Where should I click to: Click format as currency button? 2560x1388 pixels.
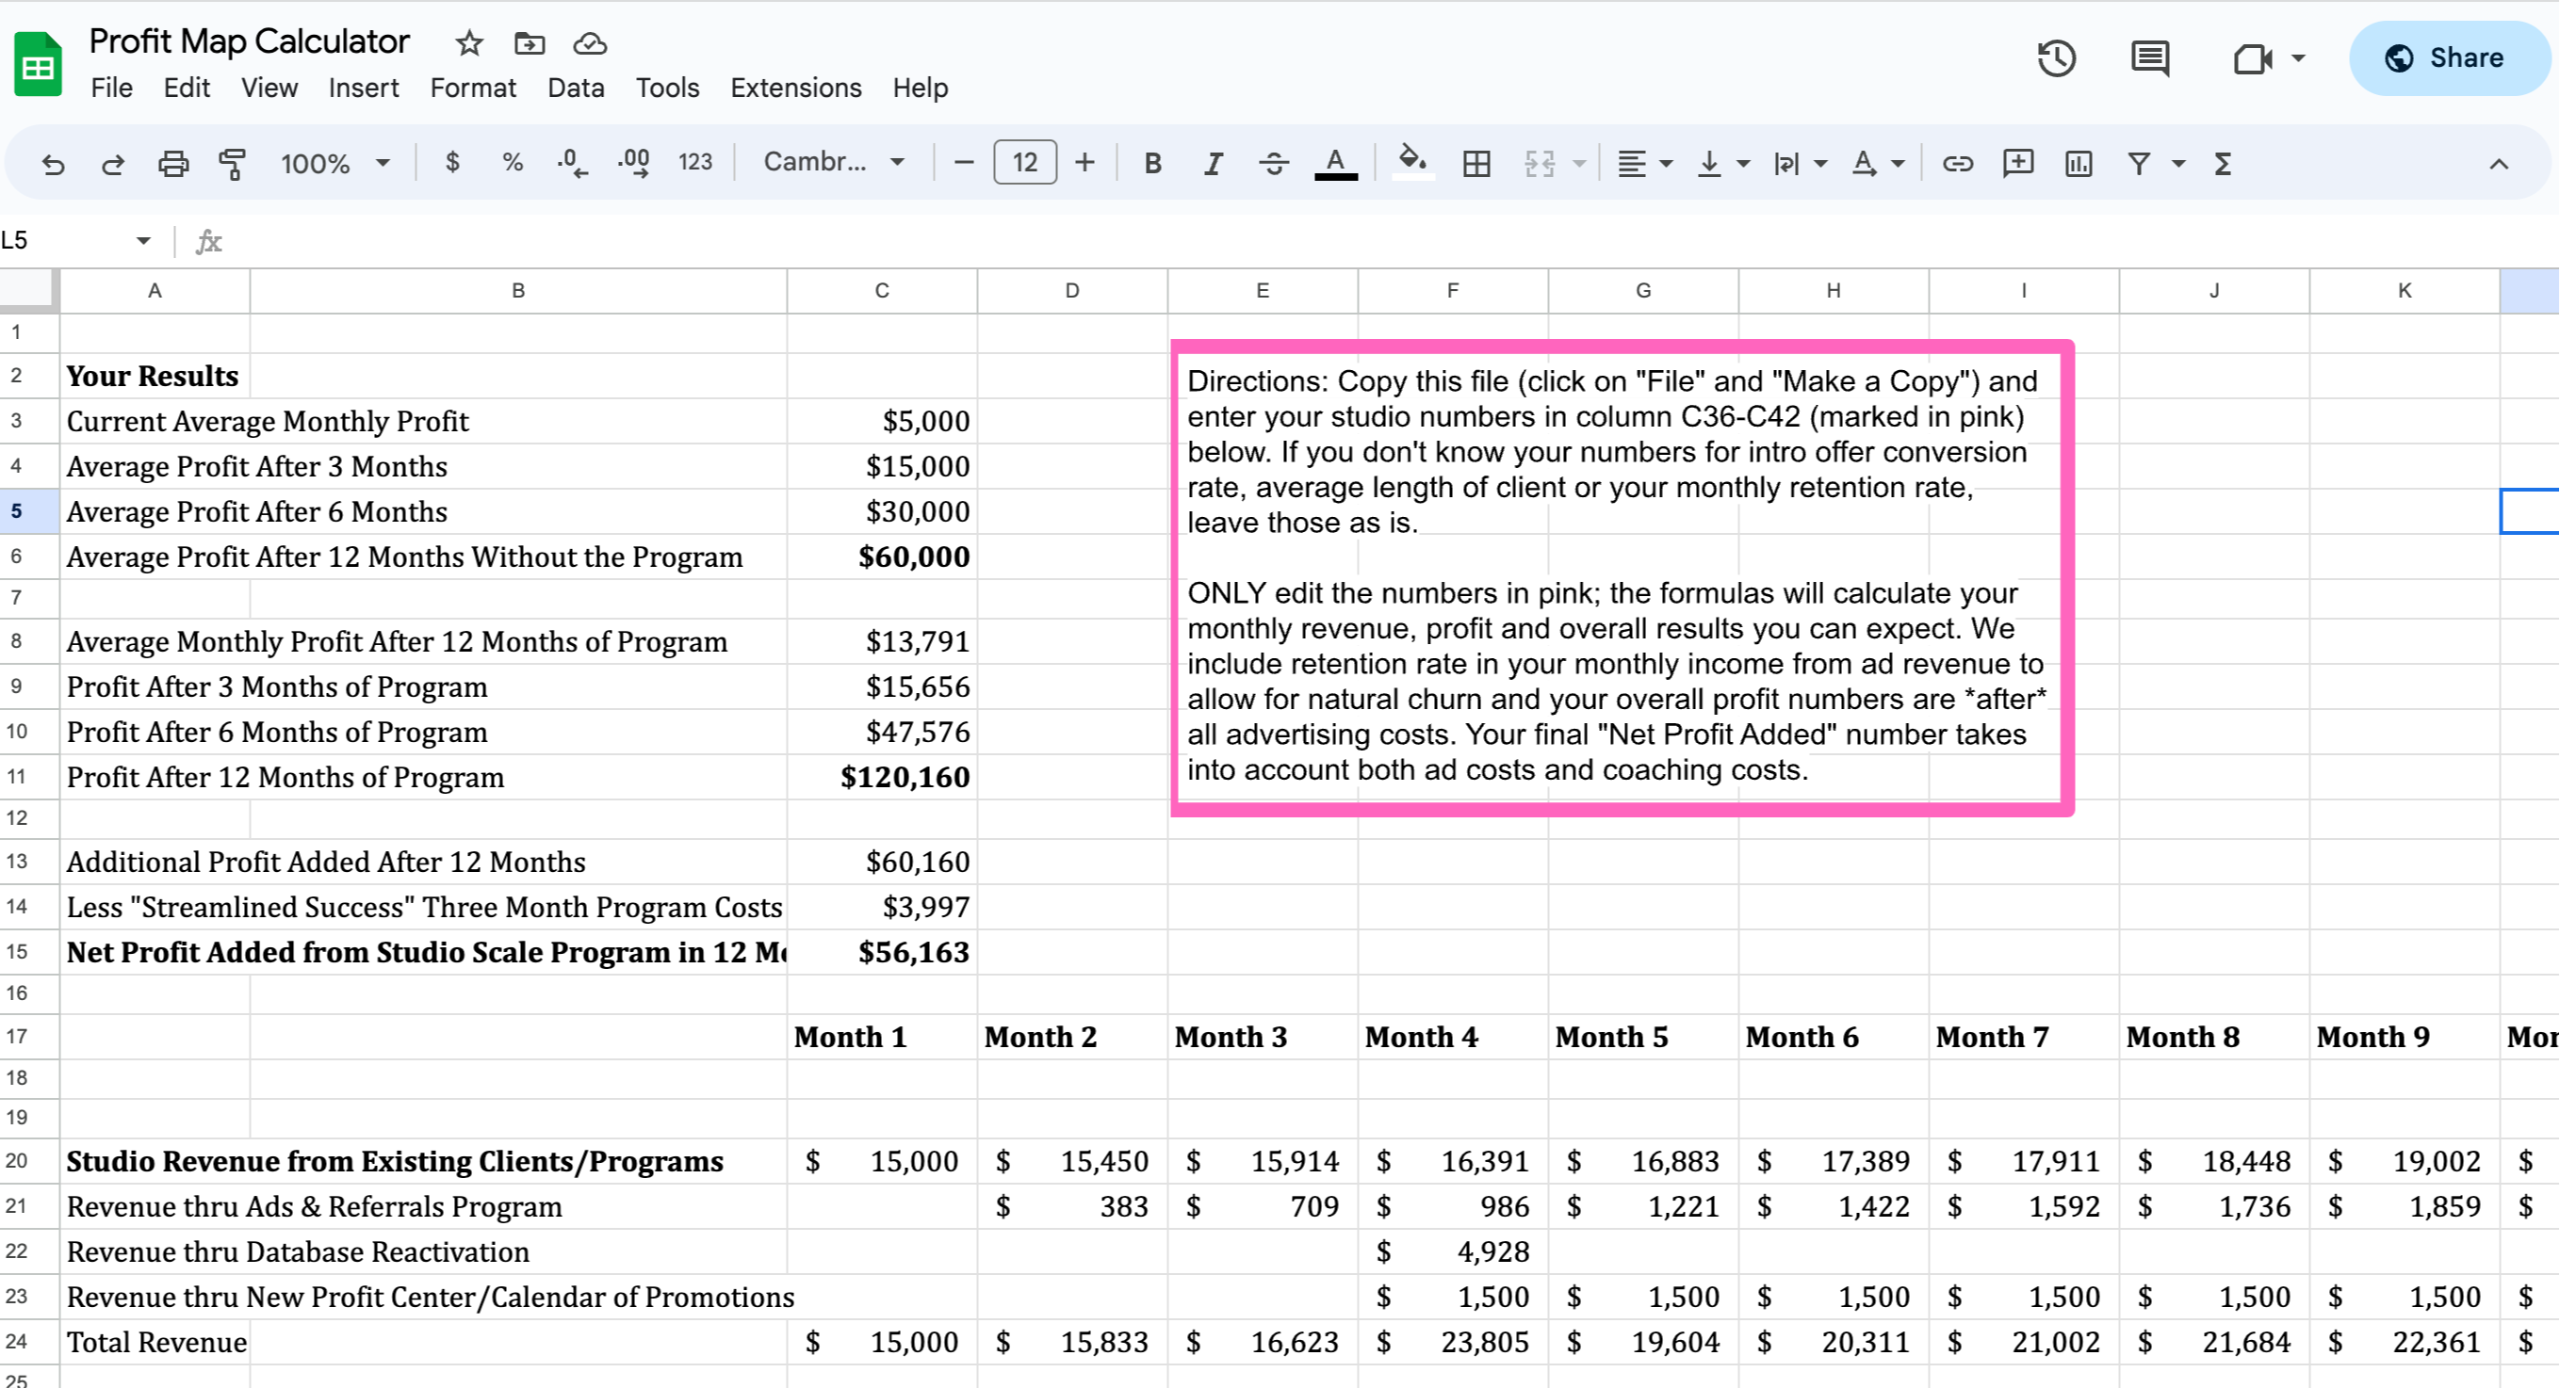coord(452,162)
